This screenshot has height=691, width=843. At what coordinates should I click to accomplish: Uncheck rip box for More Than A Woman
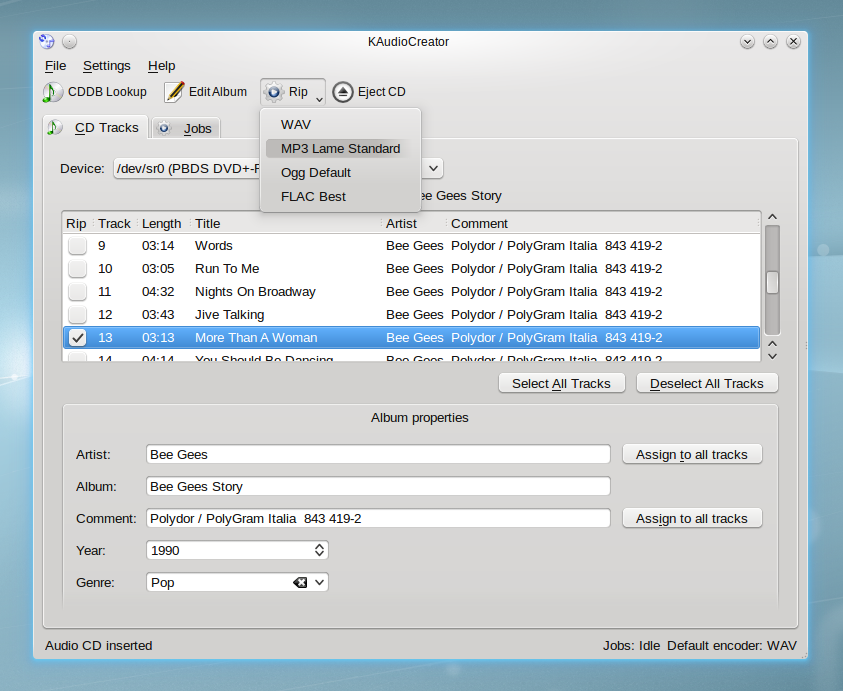pos(77,338)
